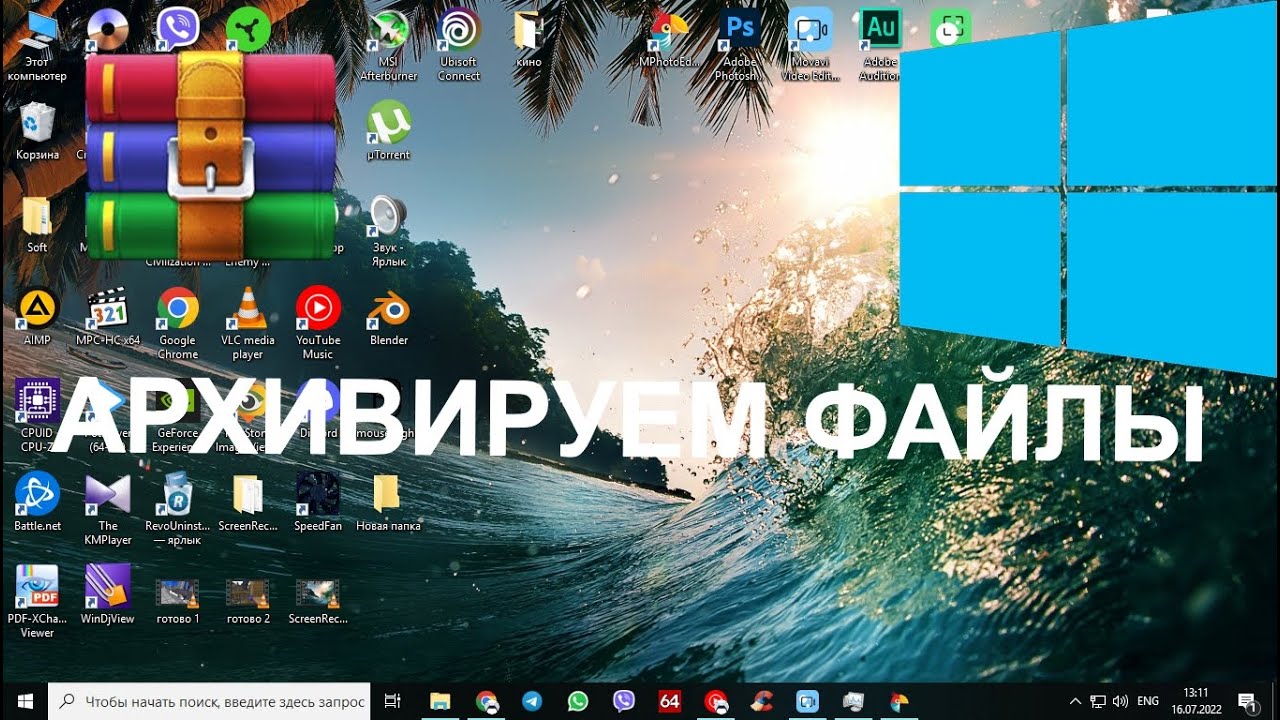The image size is (1280, 720).
Task: Launch PDF-XChange Viewer shortcut
Action: (x=37, y=602)
